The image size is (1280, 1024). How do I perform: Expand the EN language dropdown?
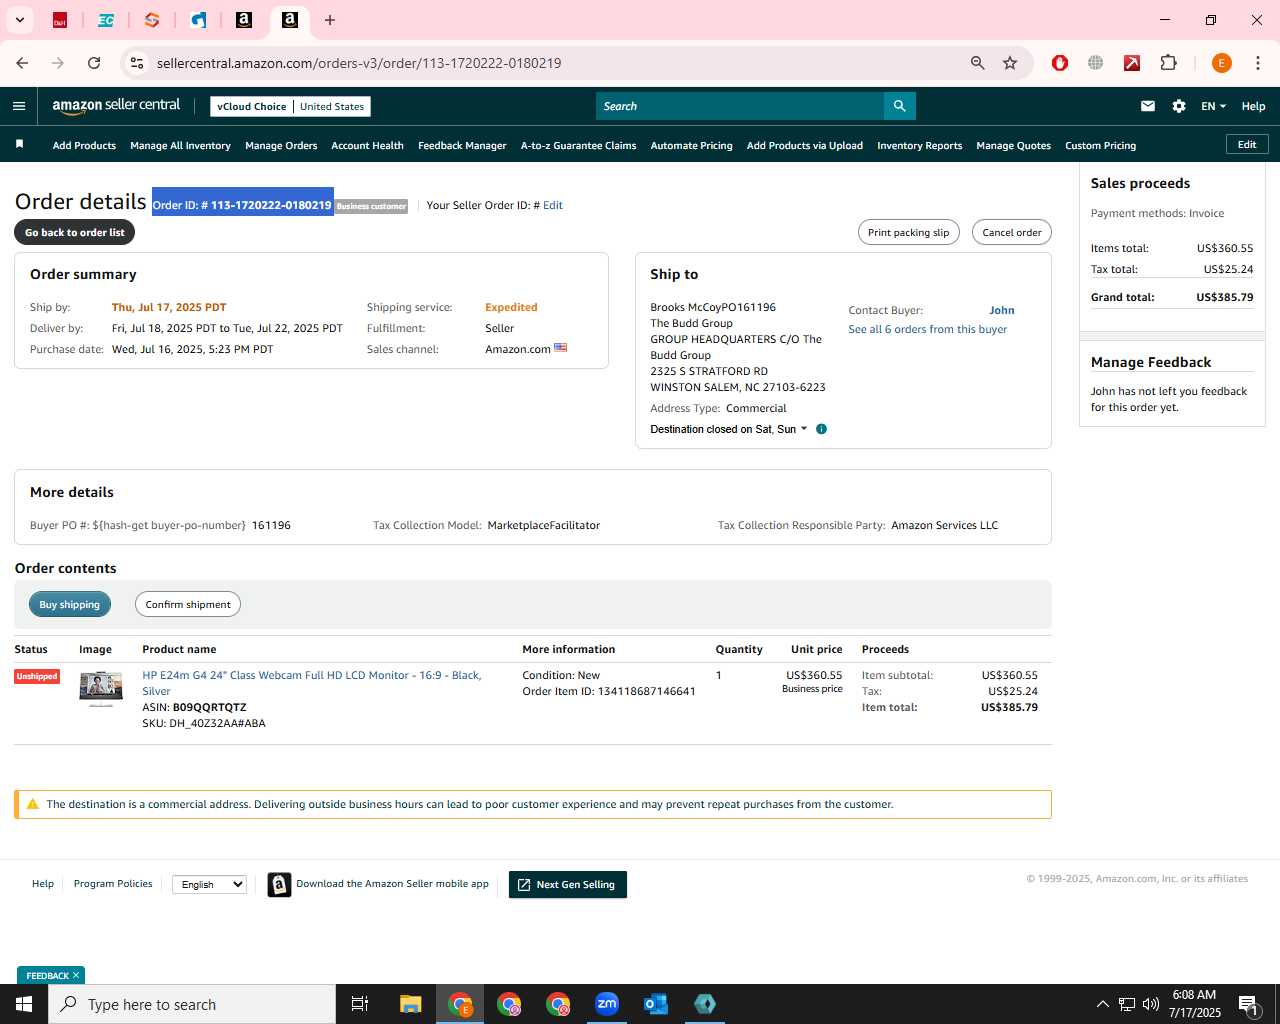pos(1213,106)
